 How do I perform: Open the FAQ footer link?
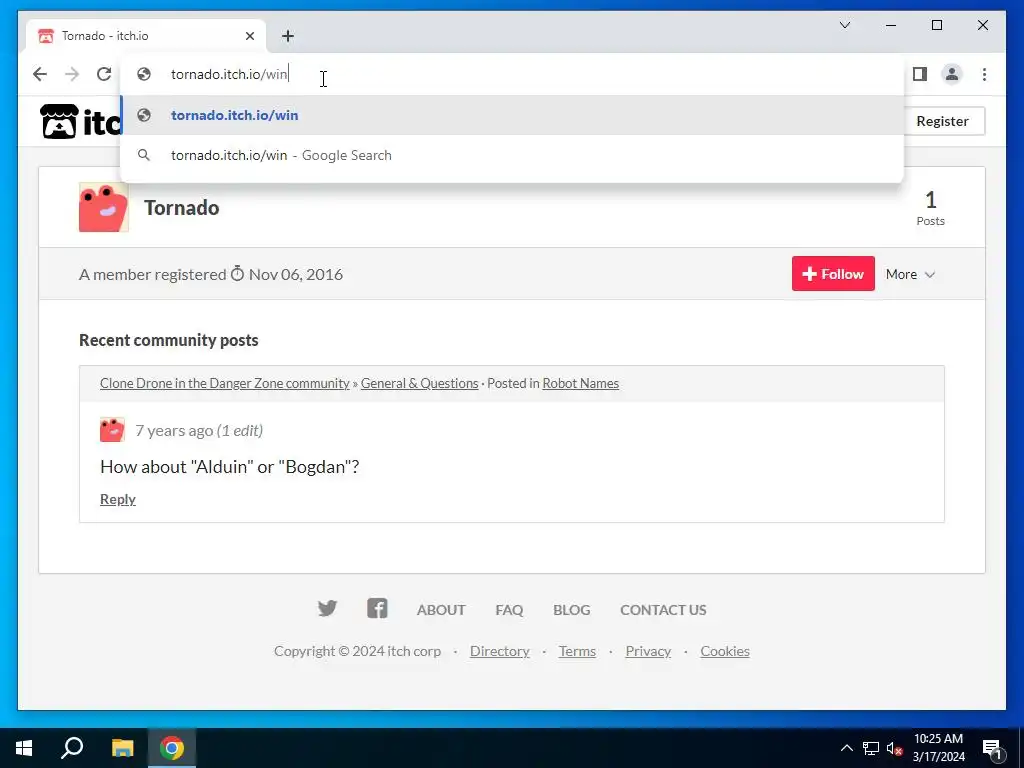click(509, 610)
